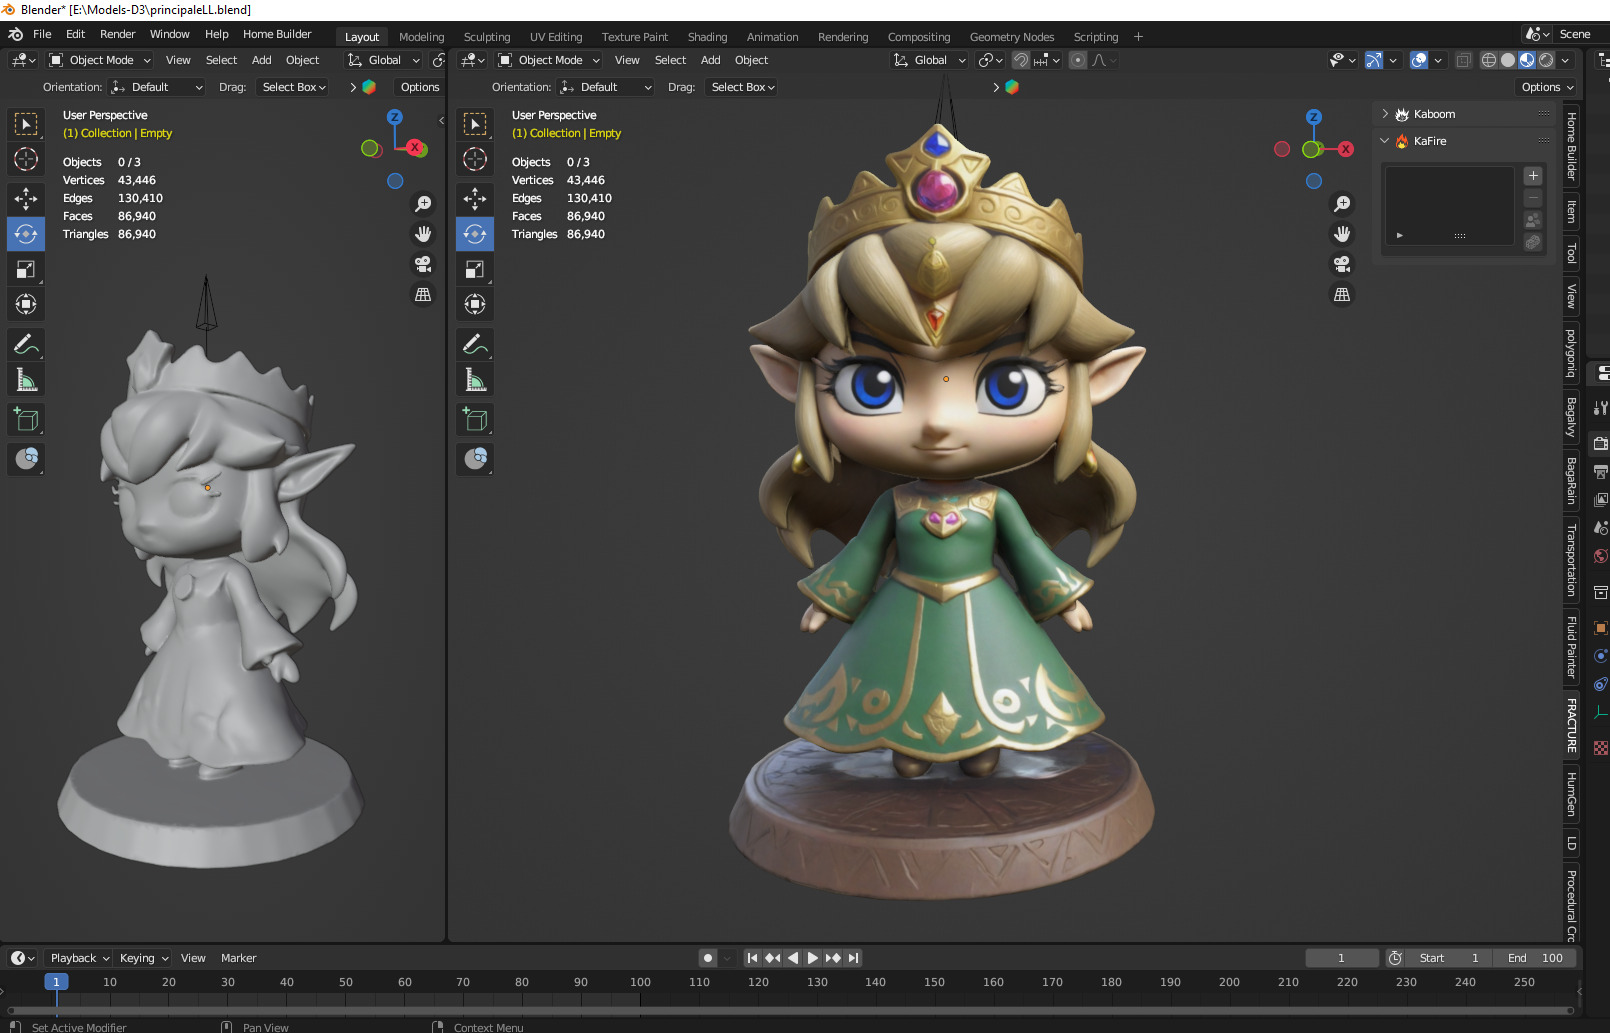Click the Kaboom explosion icon
This screenshot has height=1033, width=1610.
(x=1402, y=114)
